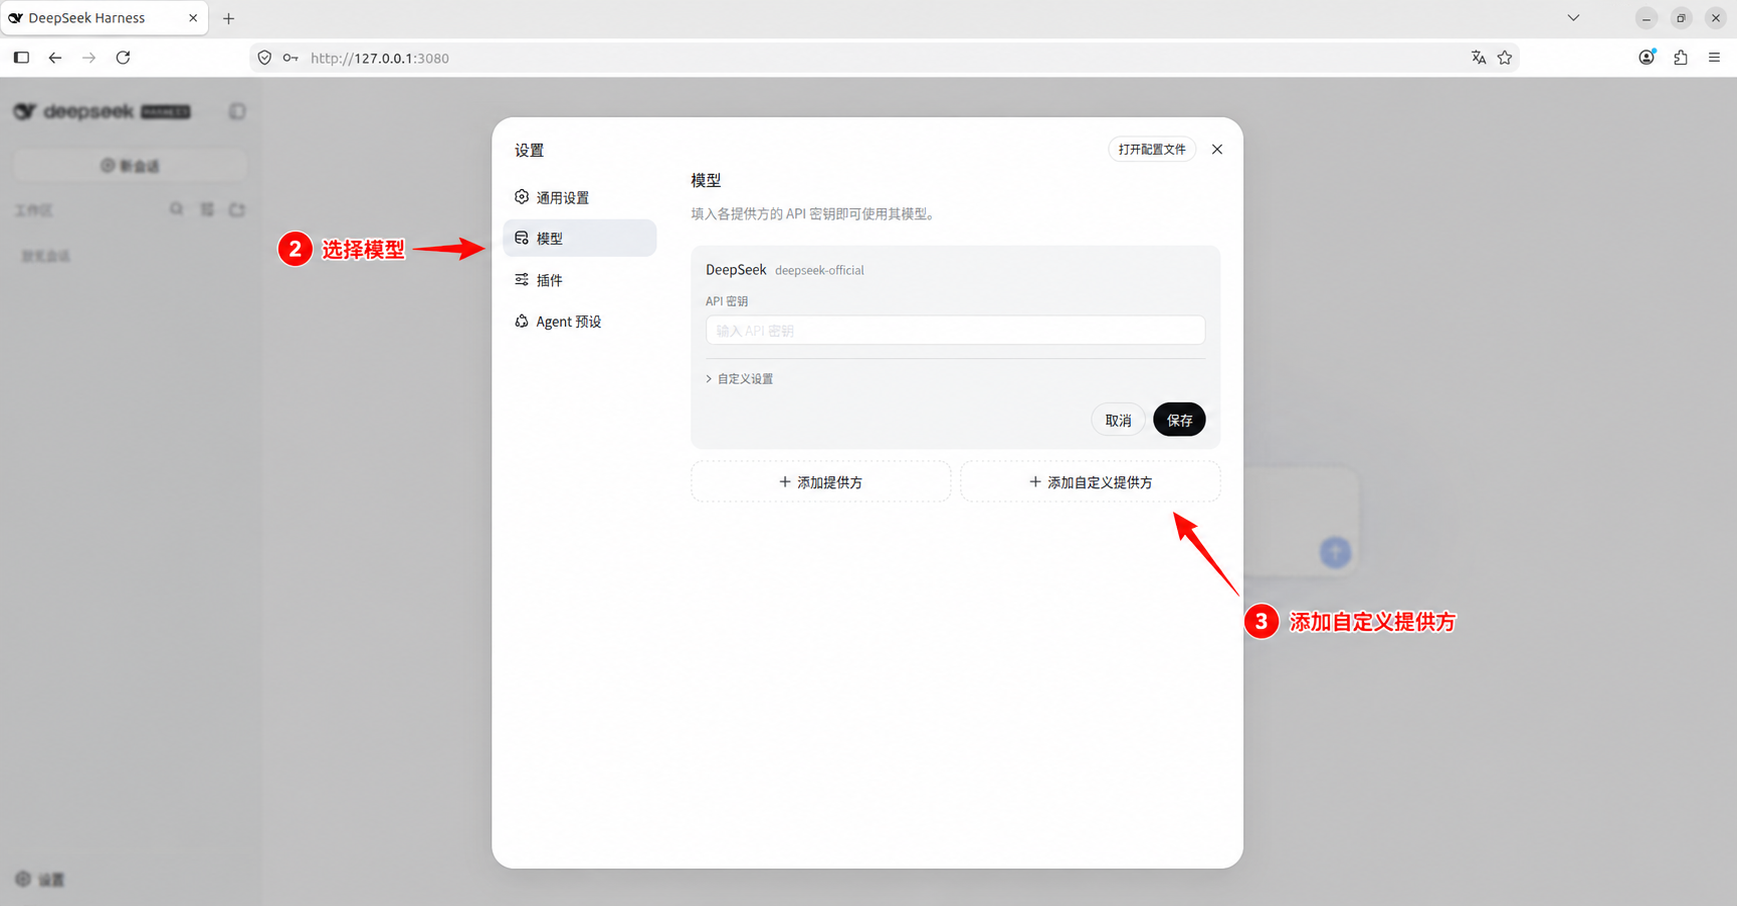Image resolution: width=1737 pixels, height=906 pixels.
Task: Click the 取消 button
Action: [1118, 420]
